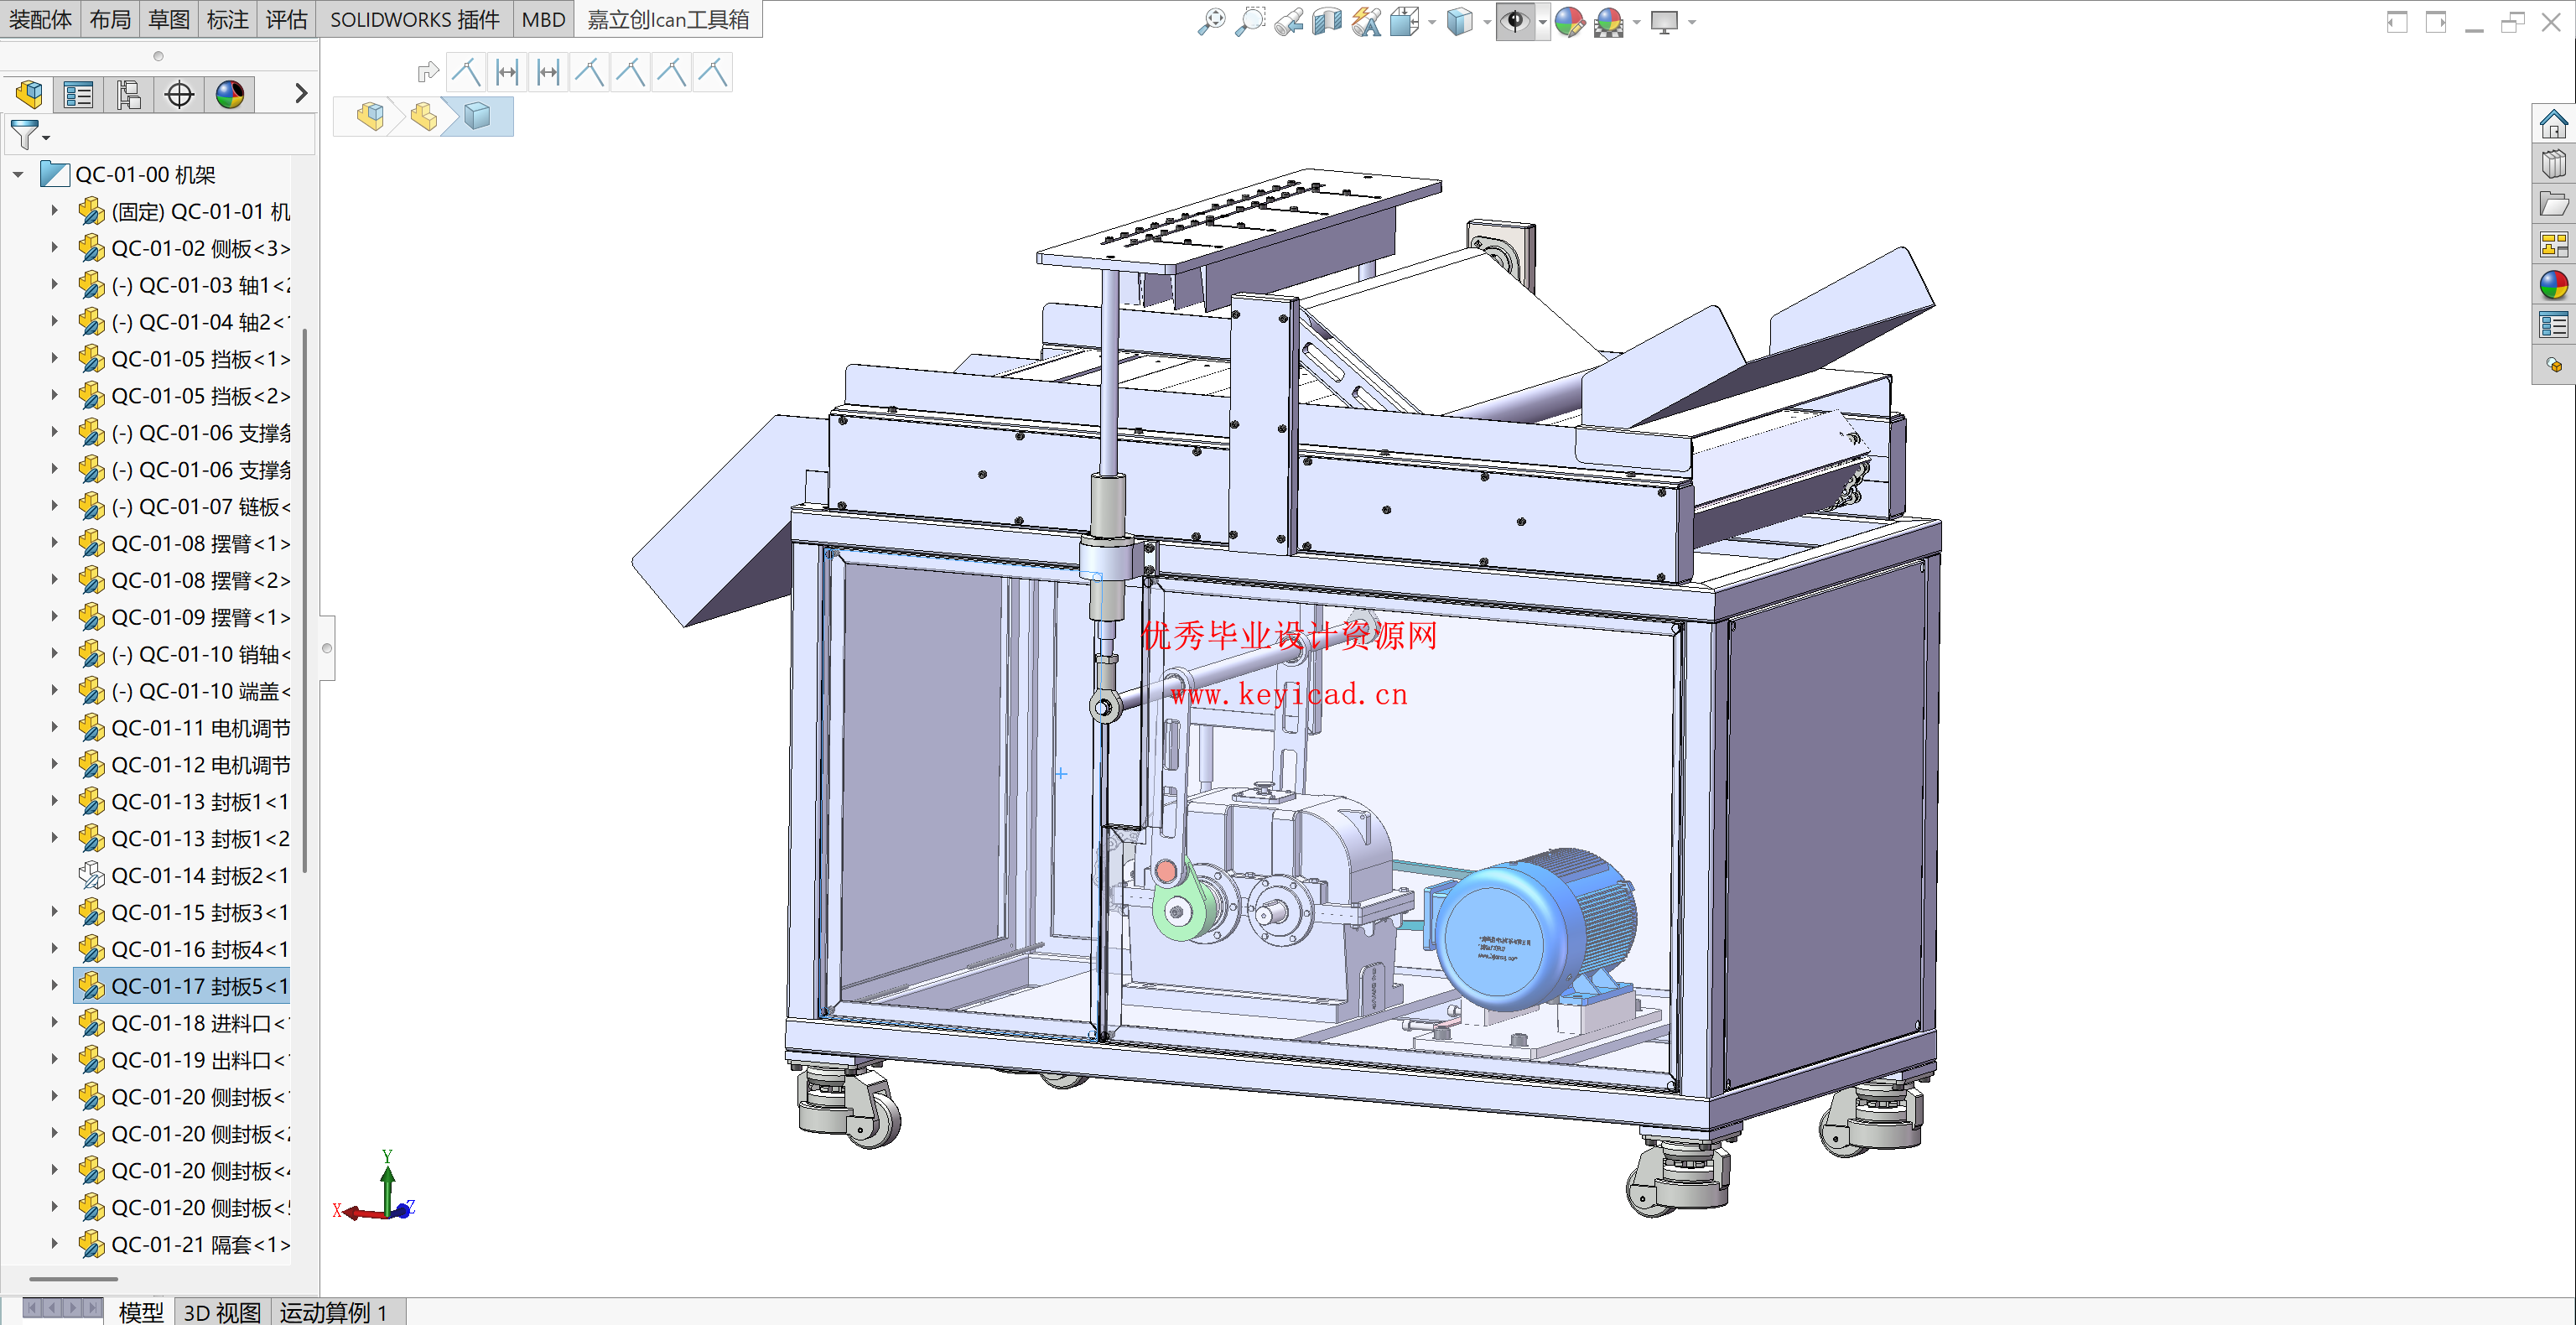Screen dimensions: 2576x1325
Task: Click the Zoom to Fit icon
Action: tap(1211, 21)
